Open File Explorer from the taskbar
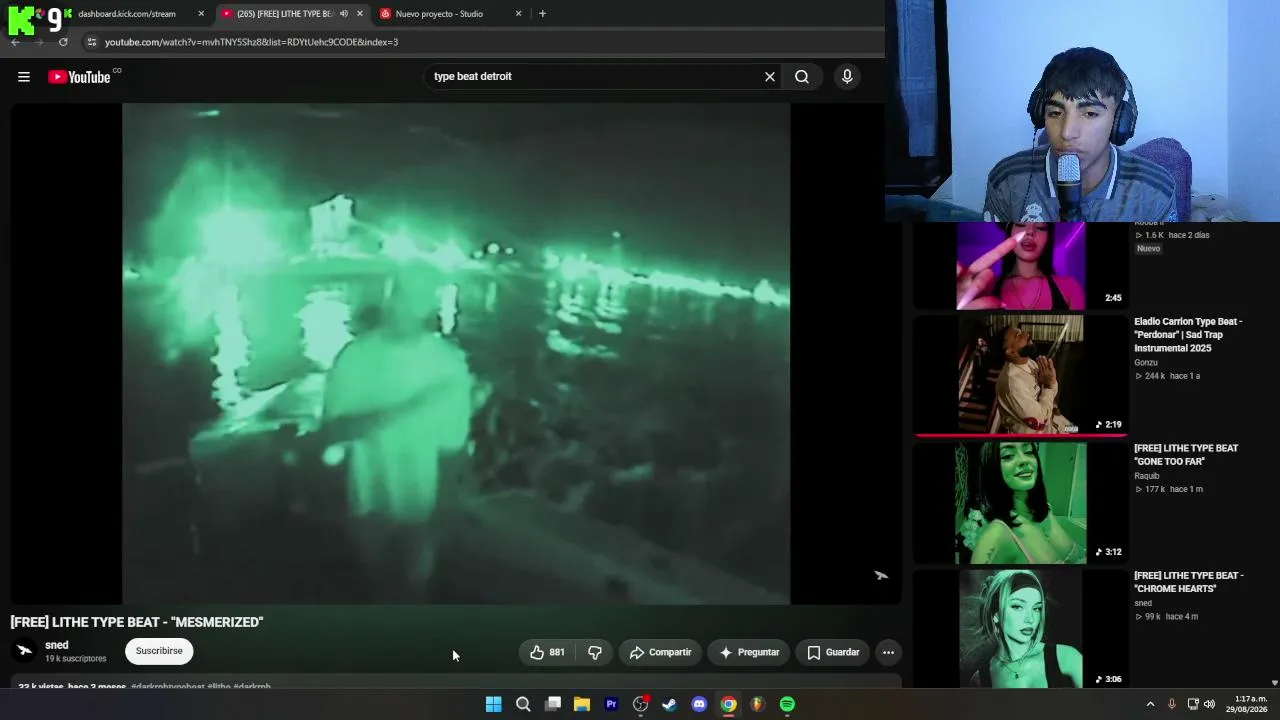1280x720 pixels. click(582, 704)
